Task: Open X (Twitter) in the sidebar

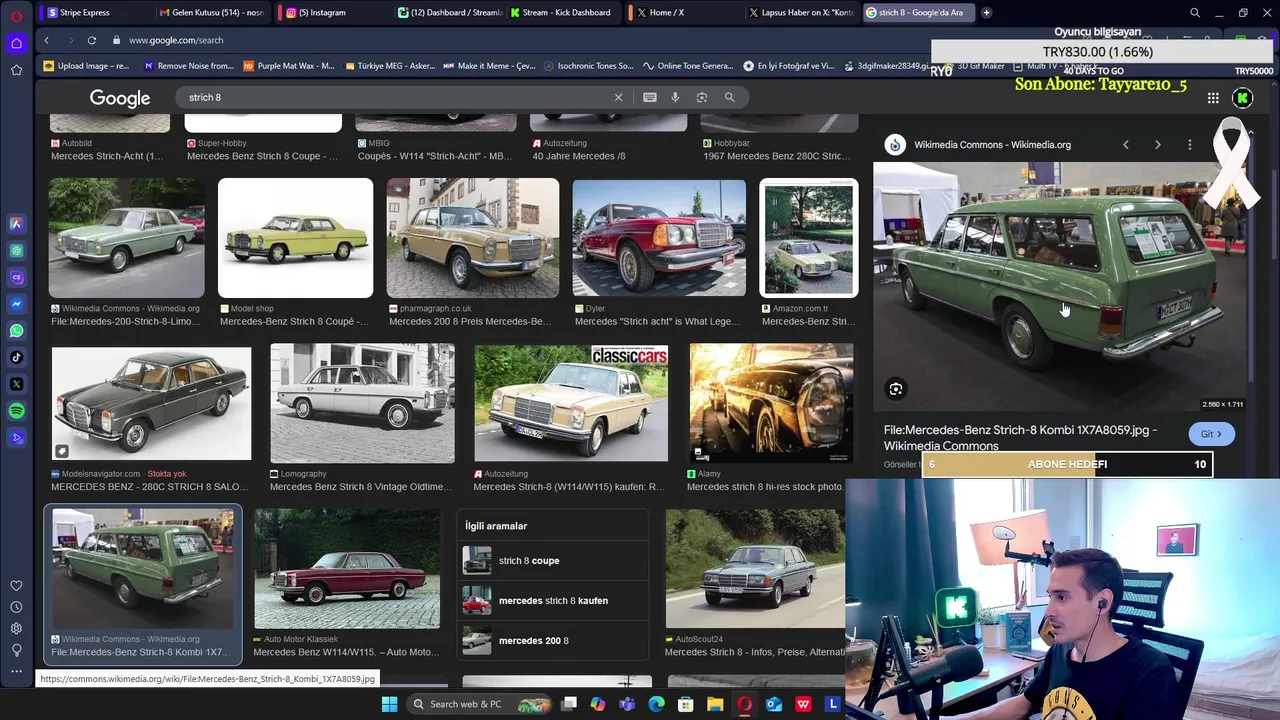Action: click(x=16, y=384)
